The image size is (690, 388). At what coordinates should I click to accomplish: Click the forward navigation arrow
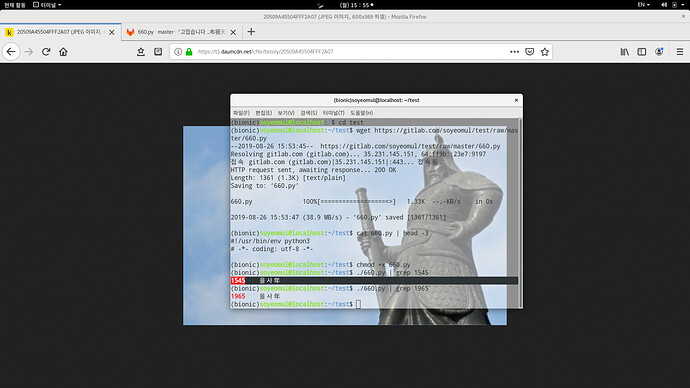click(x=29, y=52)
